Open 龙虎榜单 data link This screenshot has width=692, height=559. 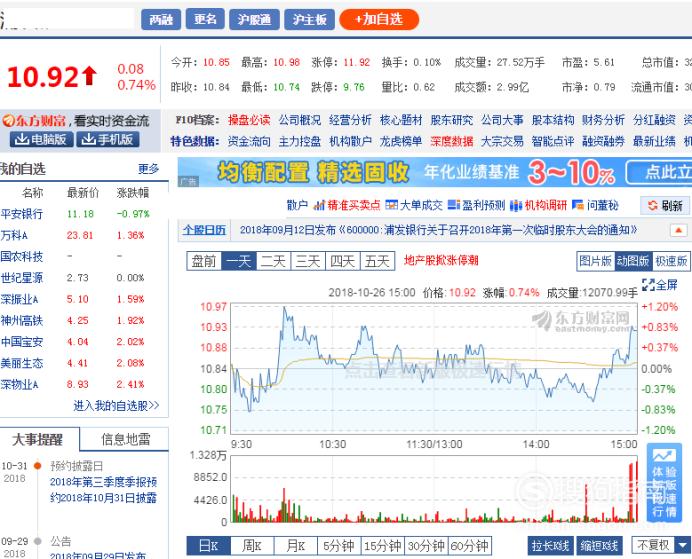pos(401,141)
